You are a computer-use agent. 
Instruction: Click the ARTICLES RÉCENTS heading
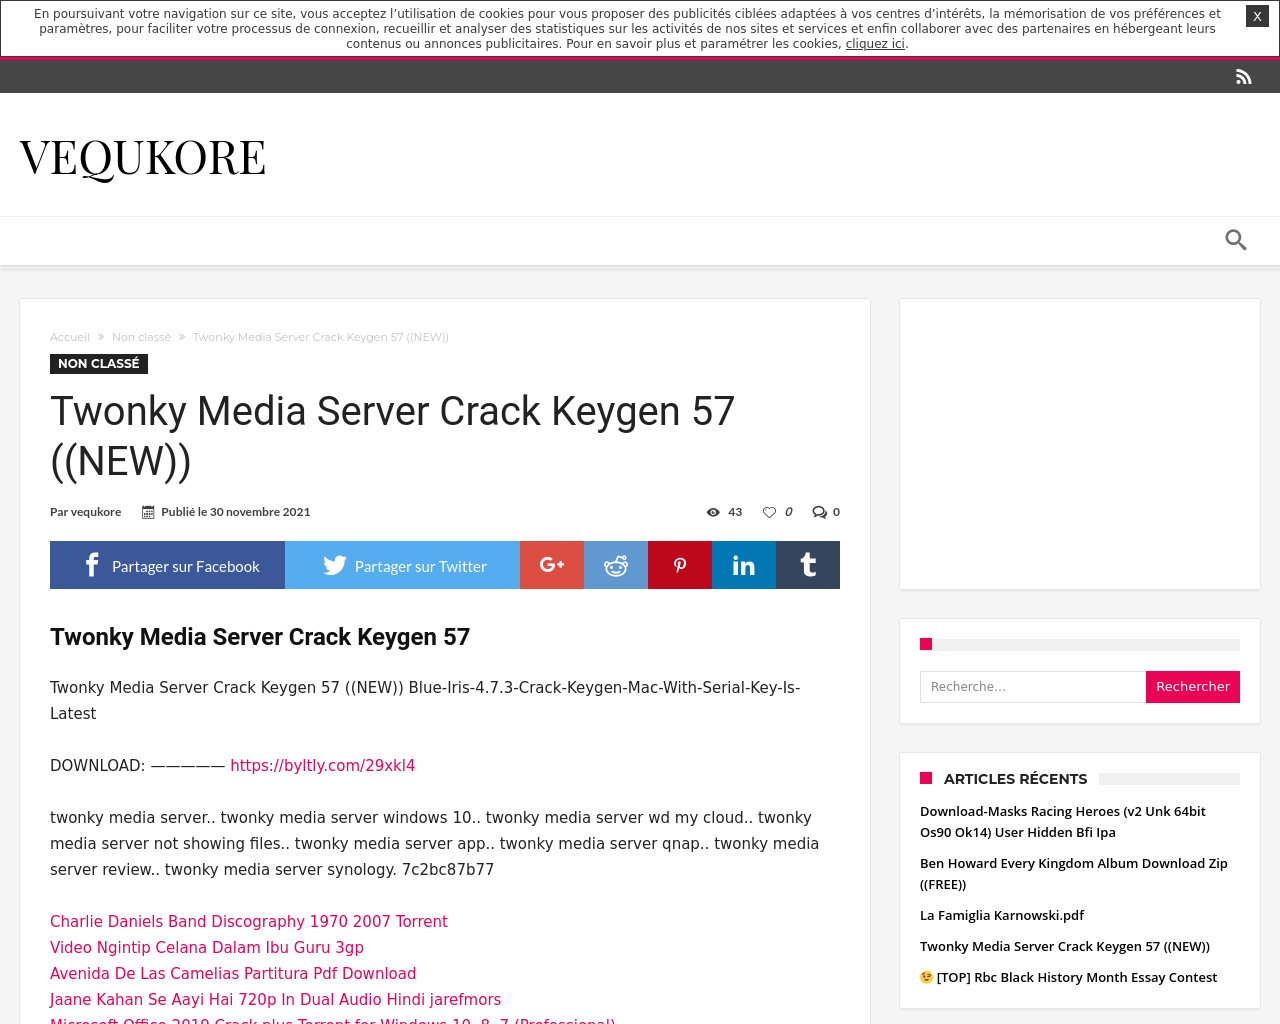point(1015,779)
